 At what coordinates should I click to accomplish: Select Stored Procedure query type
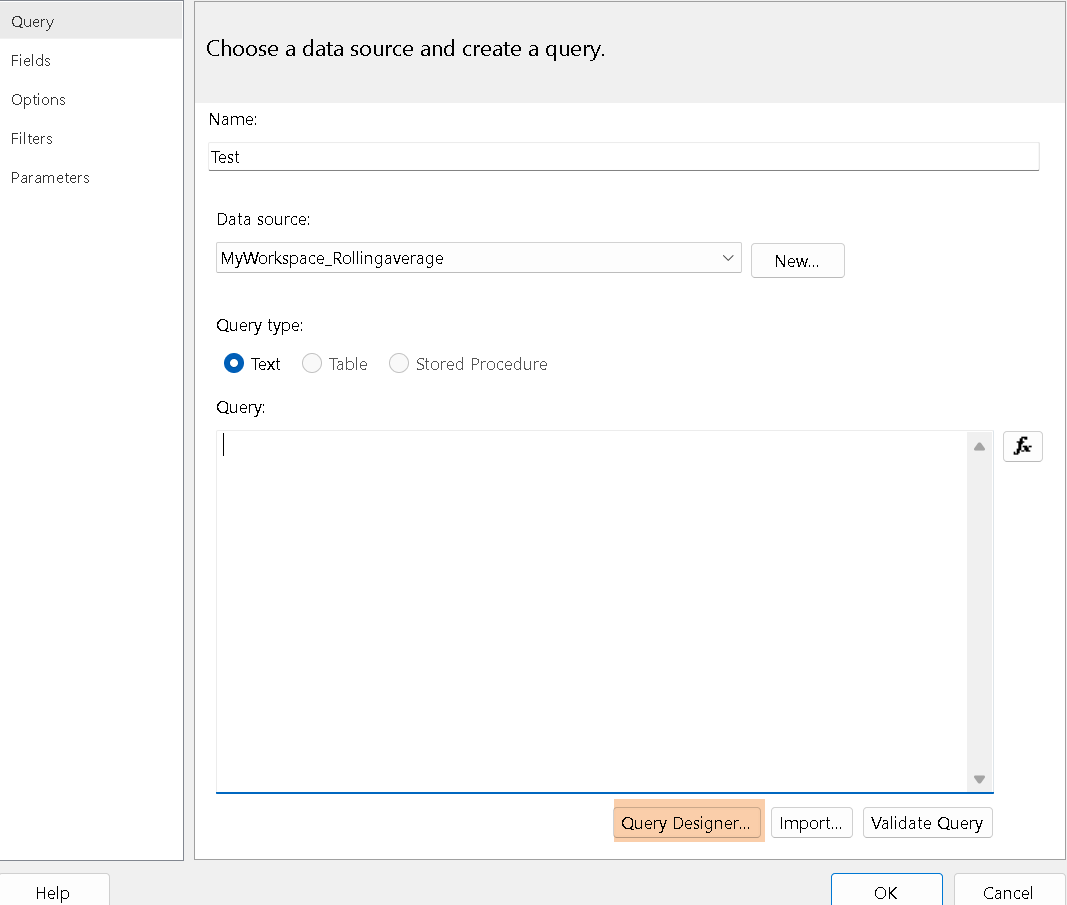[x=399, y=364]
